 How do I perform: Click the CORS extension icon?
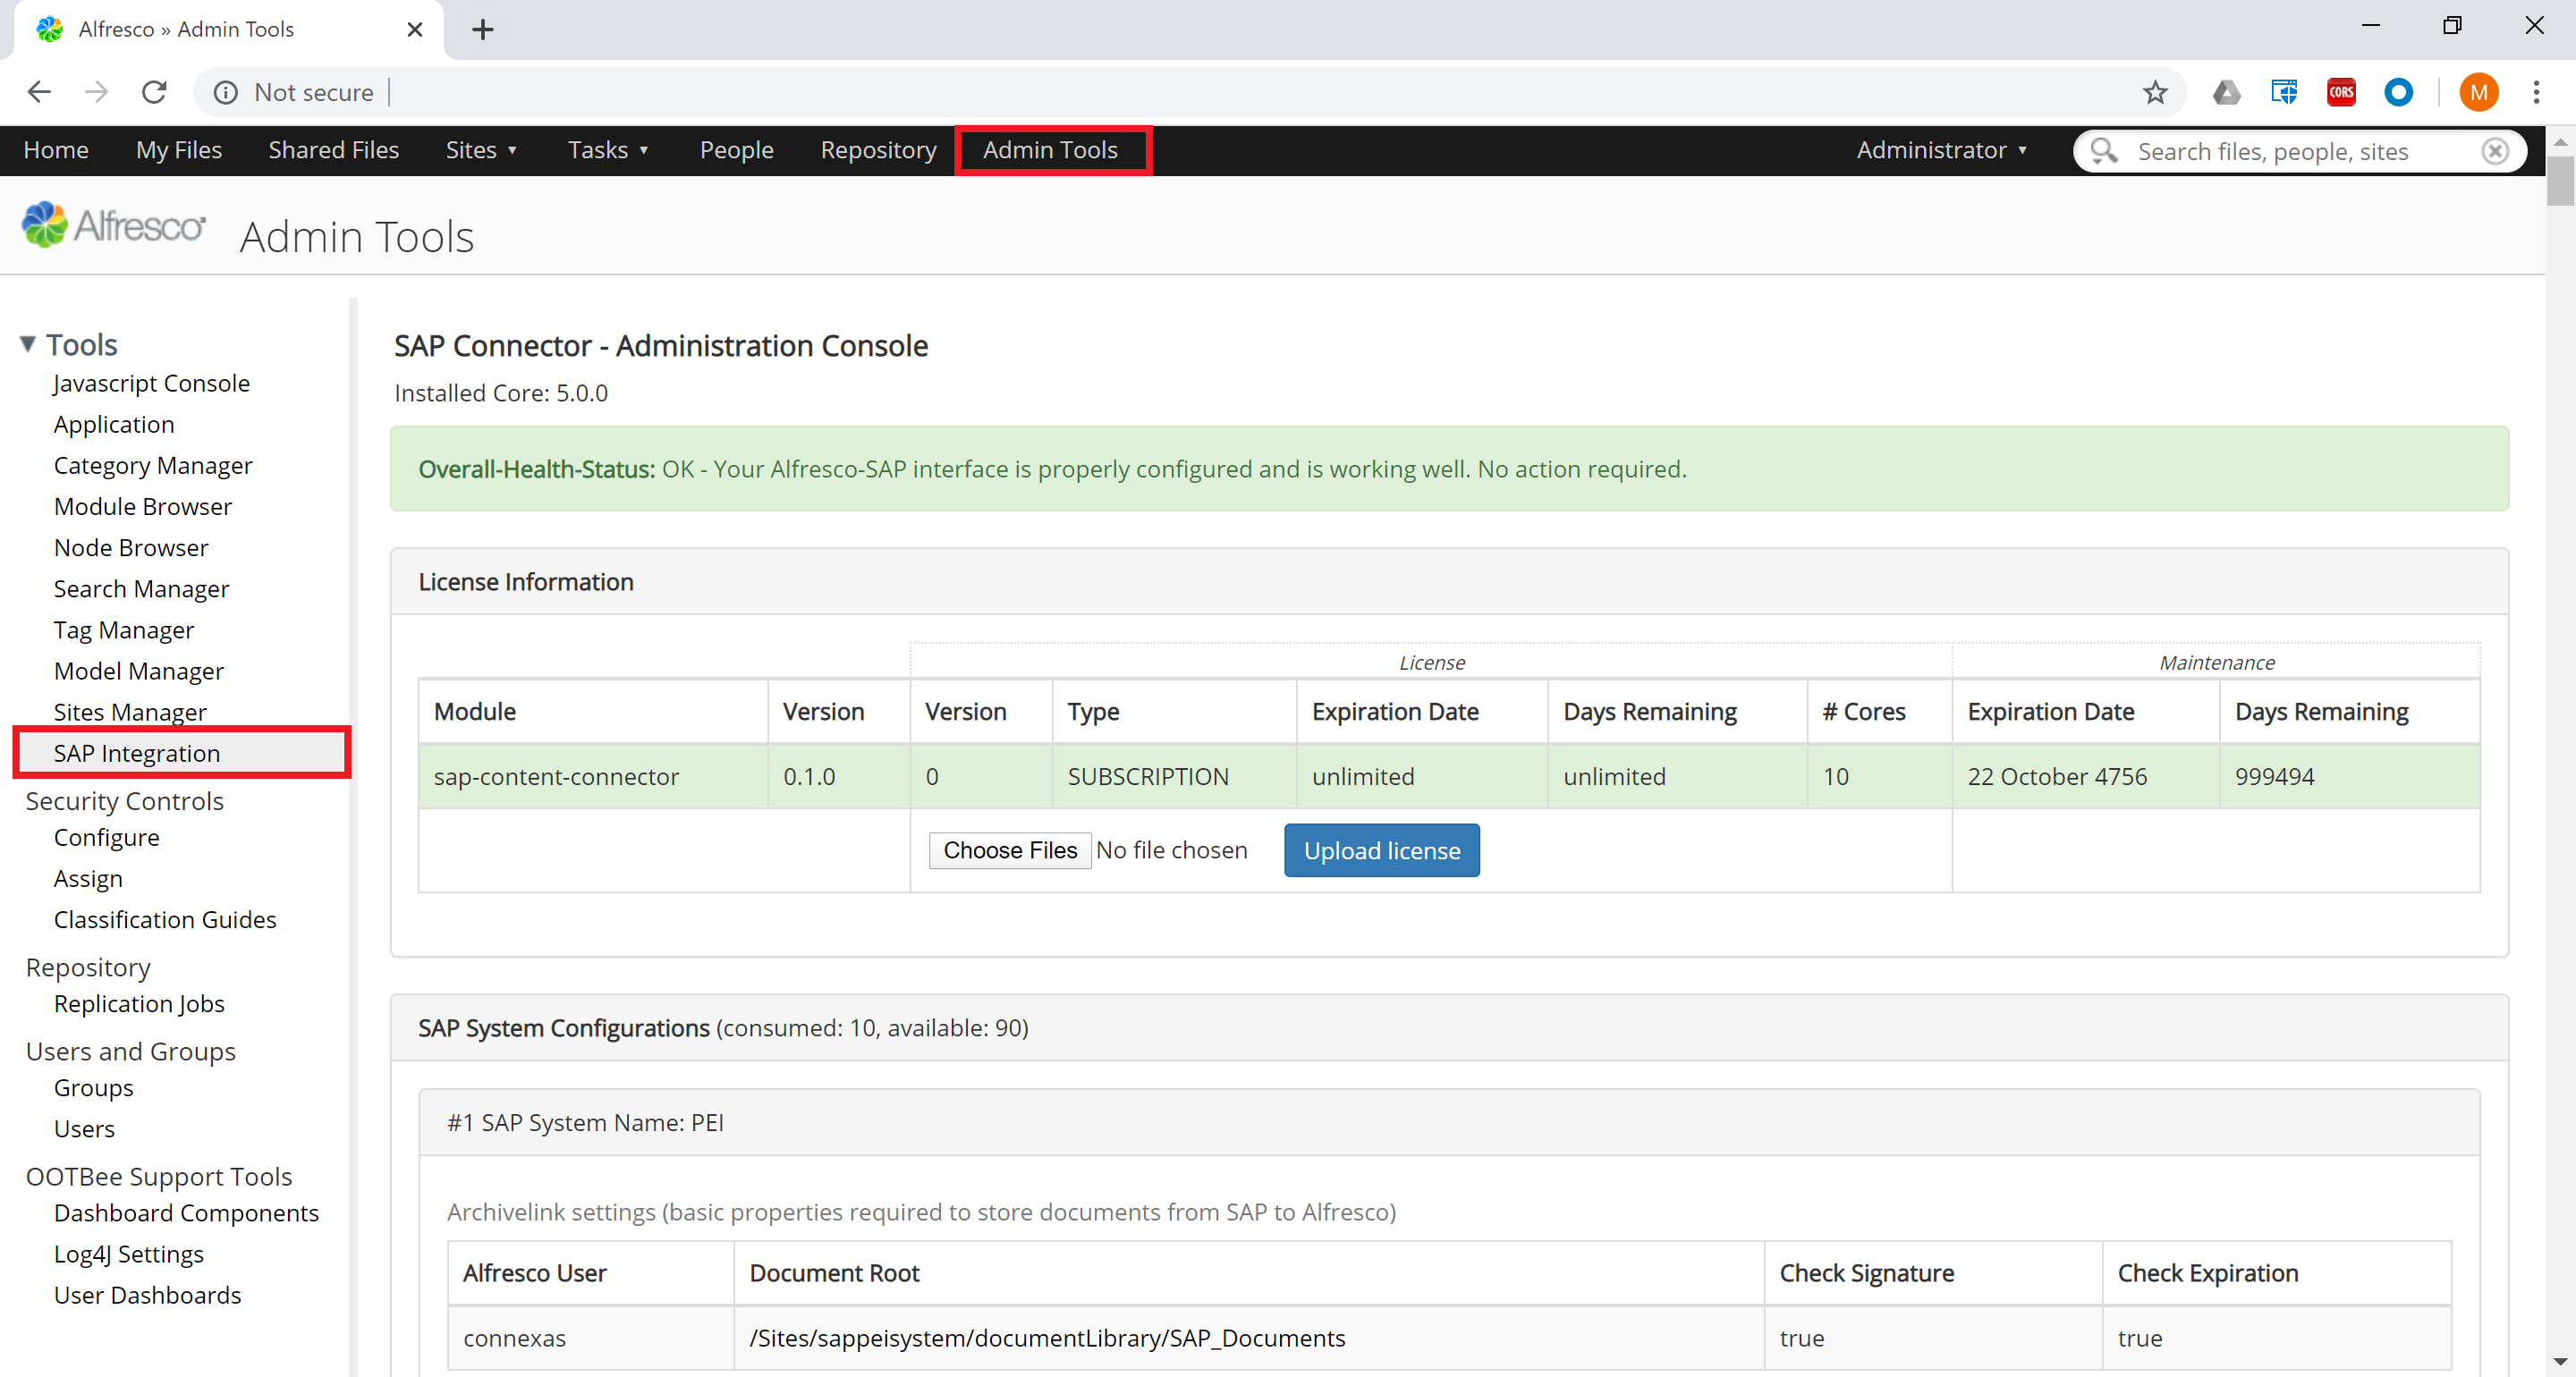pyautogui.click(x=2340, y=92)
